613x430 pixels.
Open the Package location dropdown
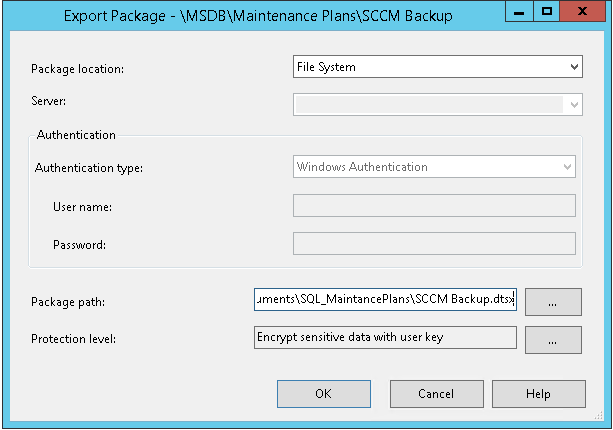(x=437, y=67)
